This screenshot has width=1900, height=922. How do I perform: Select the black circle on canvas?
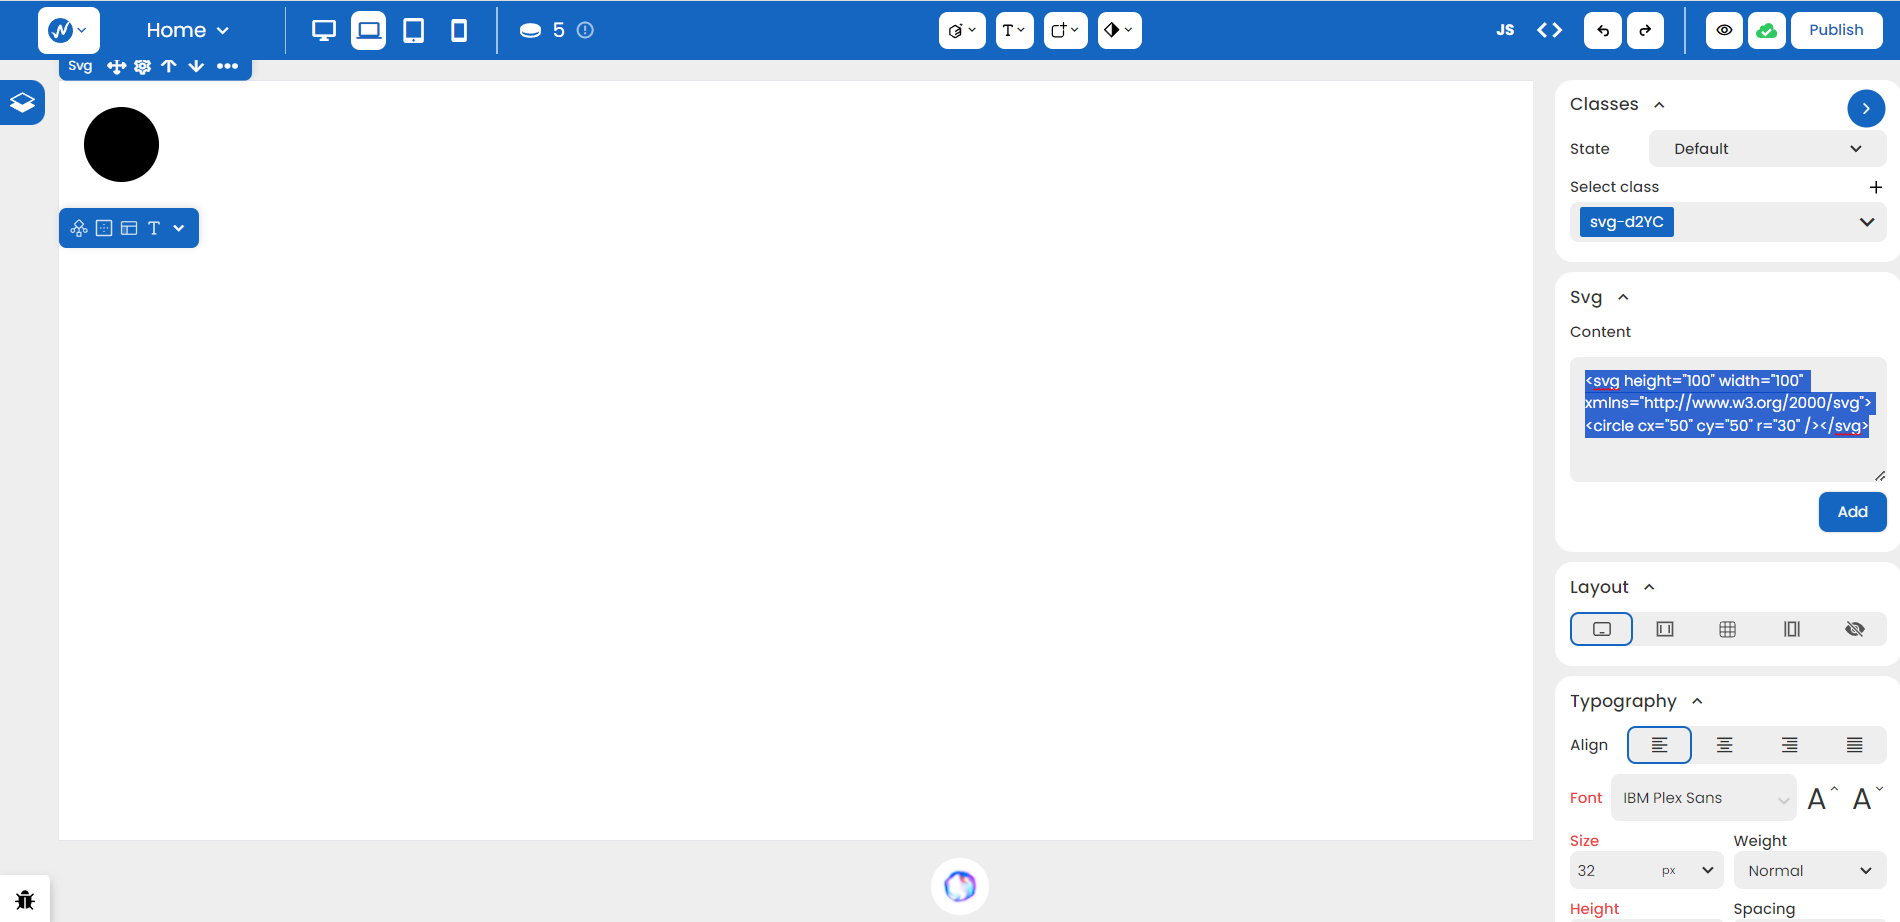point(121,144)
